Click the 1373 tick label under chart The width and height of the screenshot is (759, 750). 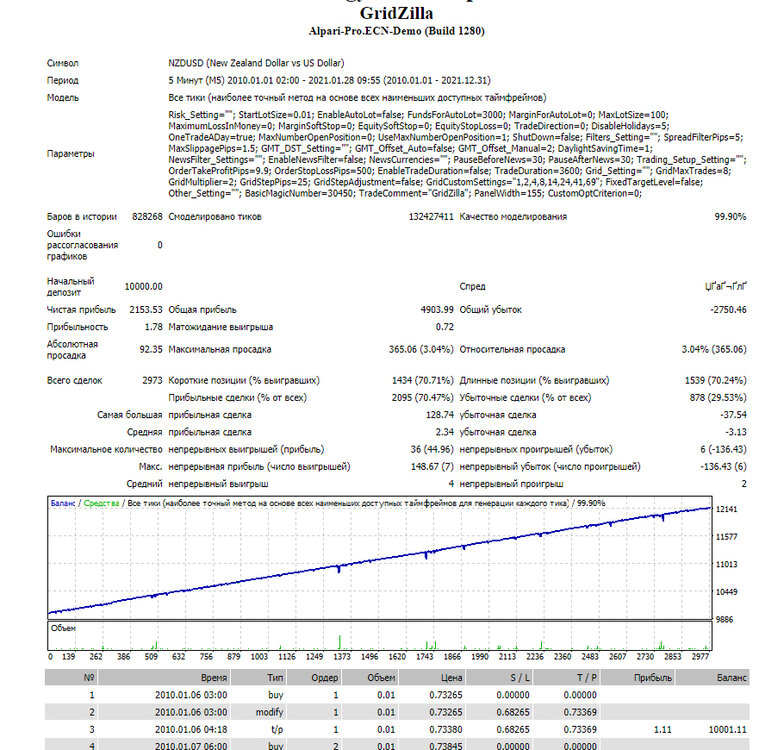click(342, 657)
